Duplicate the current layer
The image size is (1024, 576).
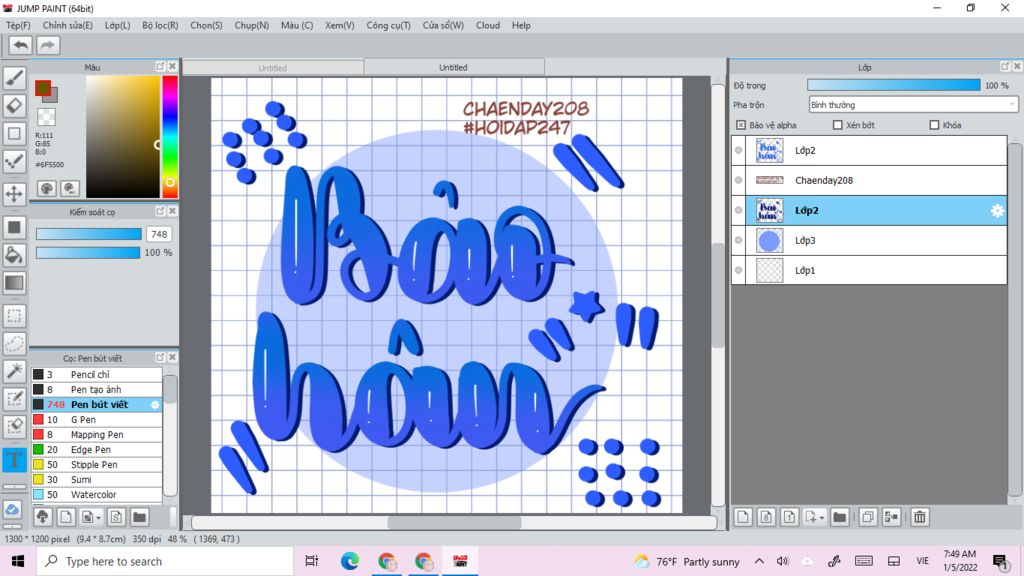(x=868, y=517)
